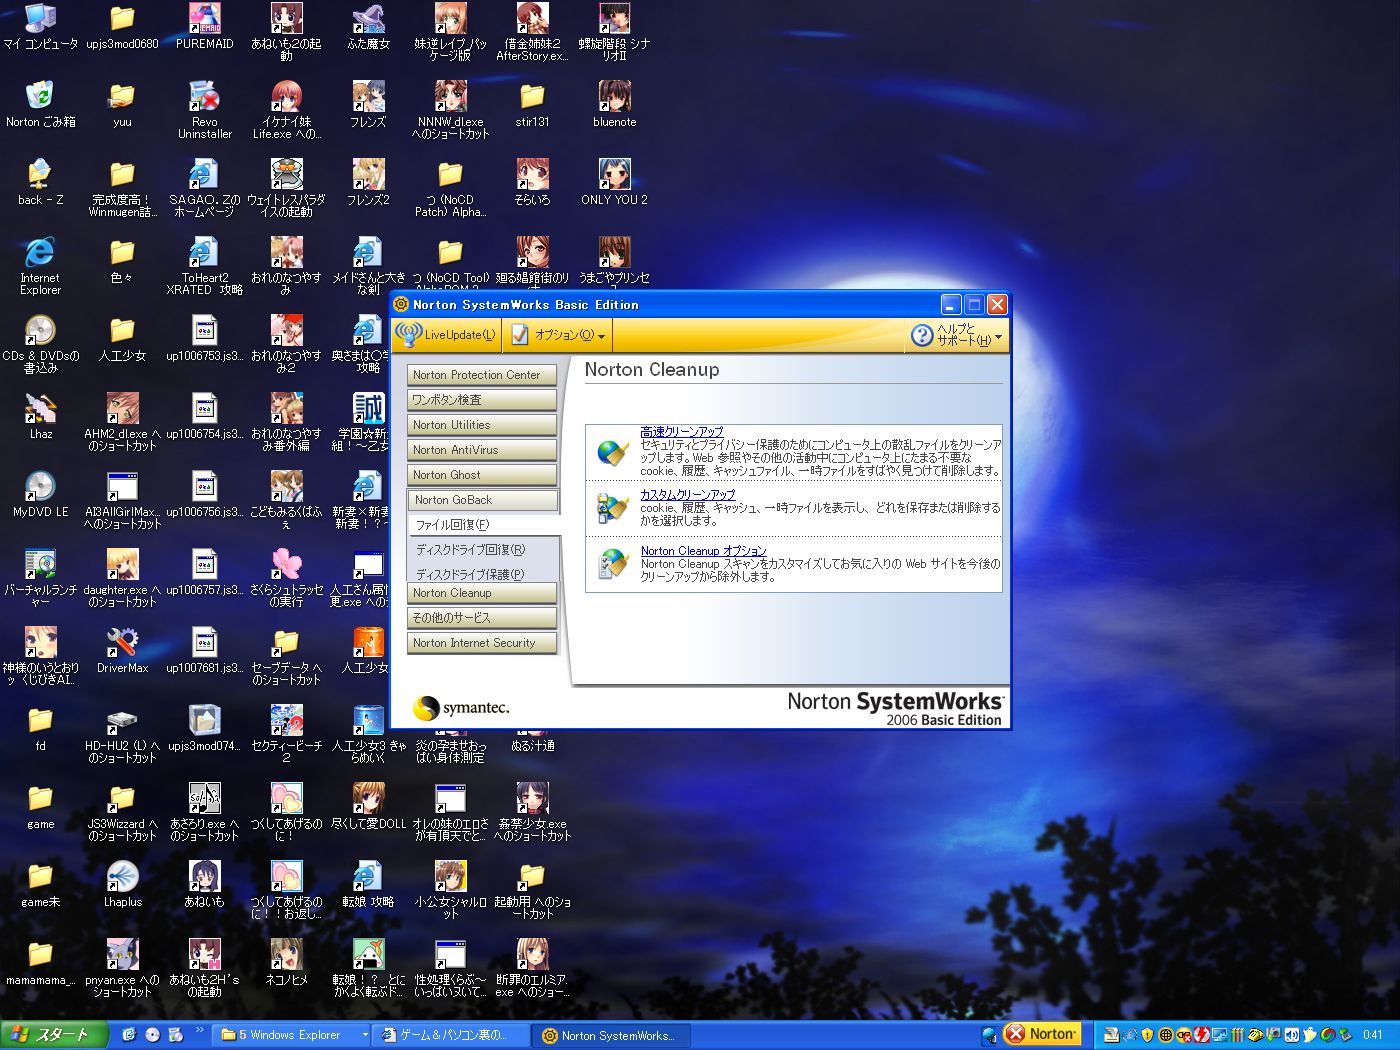Switch to the ゲーム＆パソコン裏の taskbar window
The width and height of the screenshot is (1400, 1050).
click(452, 1035)
